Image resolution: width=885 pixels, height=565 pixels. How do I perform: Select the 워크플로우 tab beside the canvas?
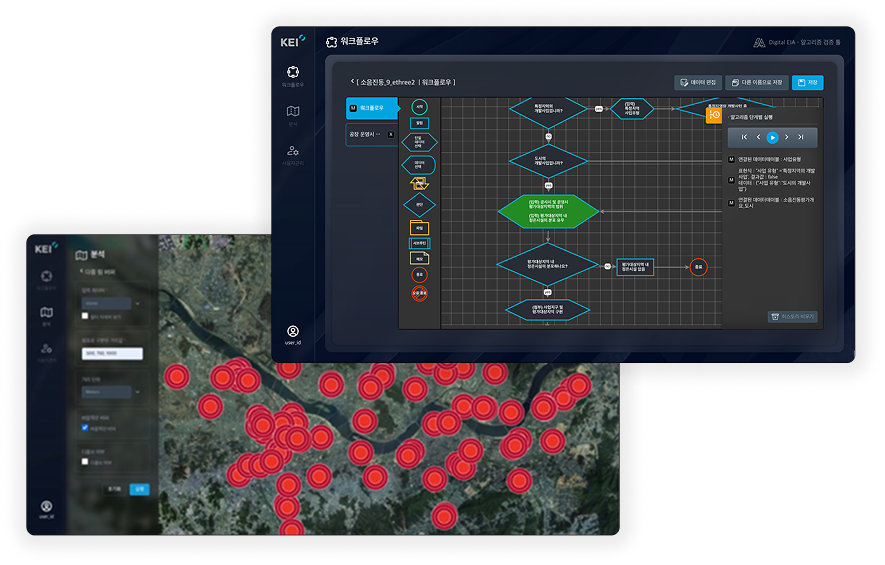370,107
